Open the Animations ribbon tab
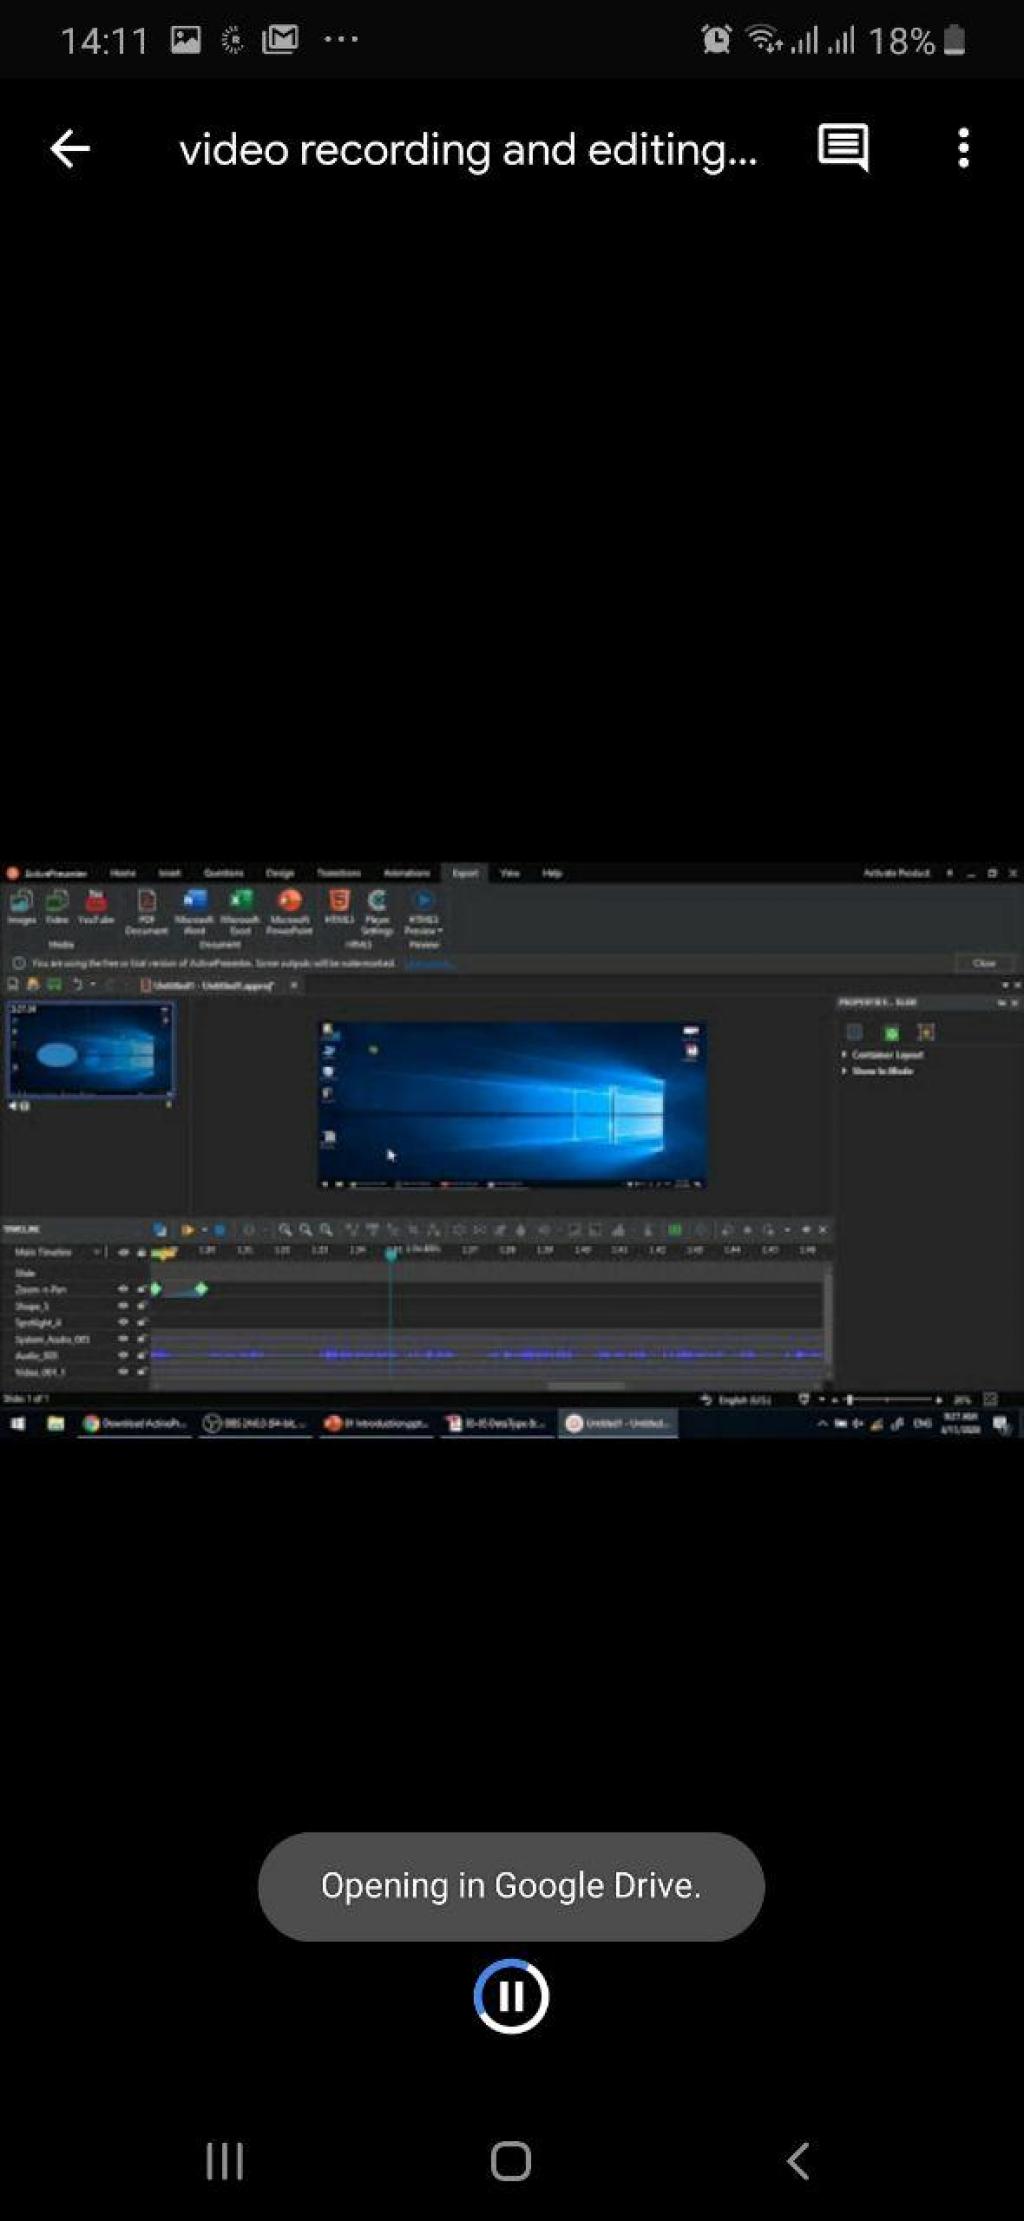Image resolution: width=1024 pixels, height=2221 pixels. (406, 873)
